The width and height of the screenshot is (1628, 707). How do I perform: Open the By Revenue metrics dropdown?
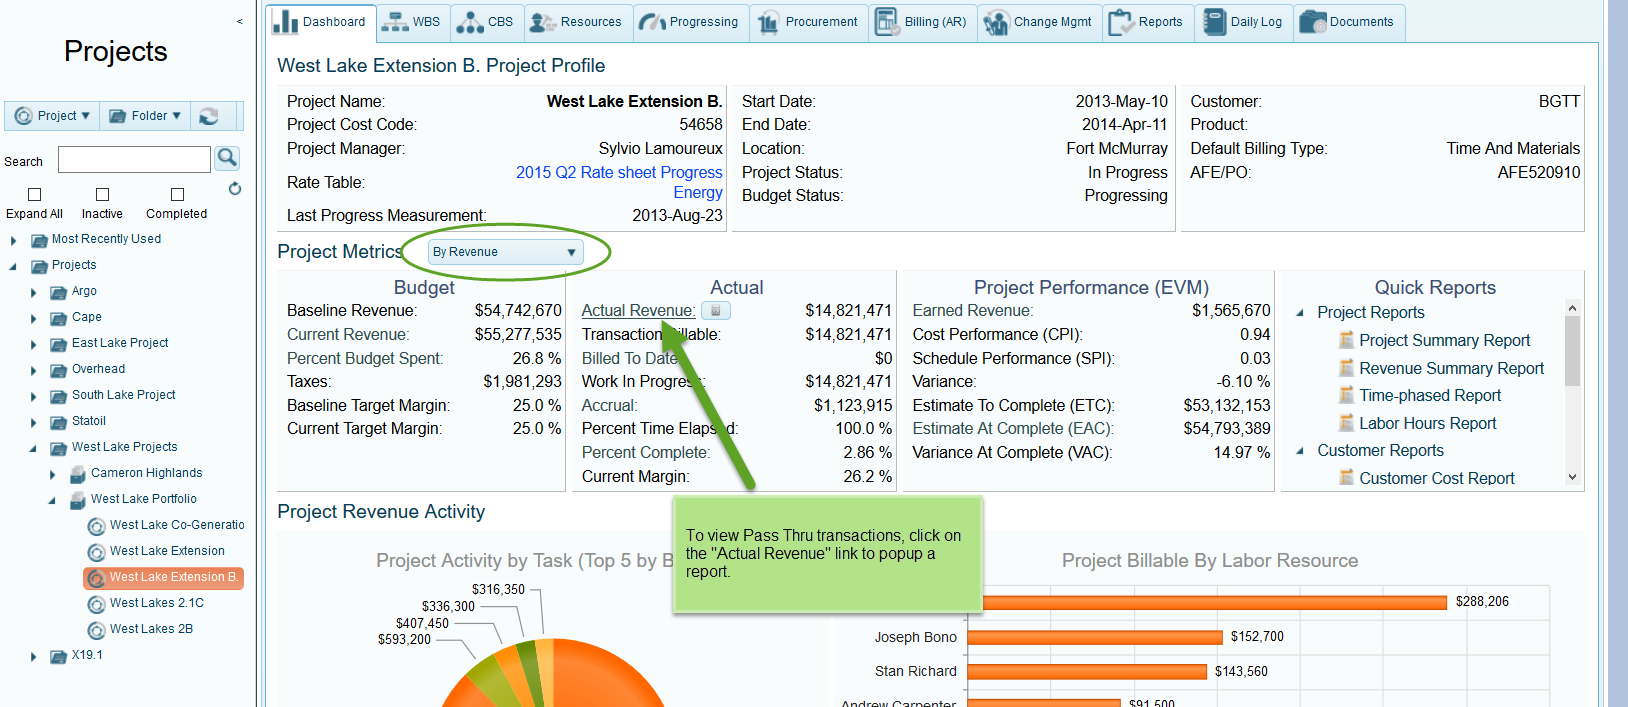[x=505, y=252]
